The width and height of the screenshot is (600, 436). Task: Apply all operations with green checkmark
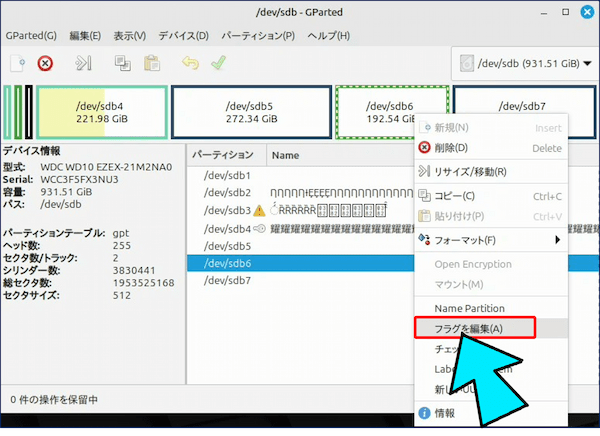218,63
